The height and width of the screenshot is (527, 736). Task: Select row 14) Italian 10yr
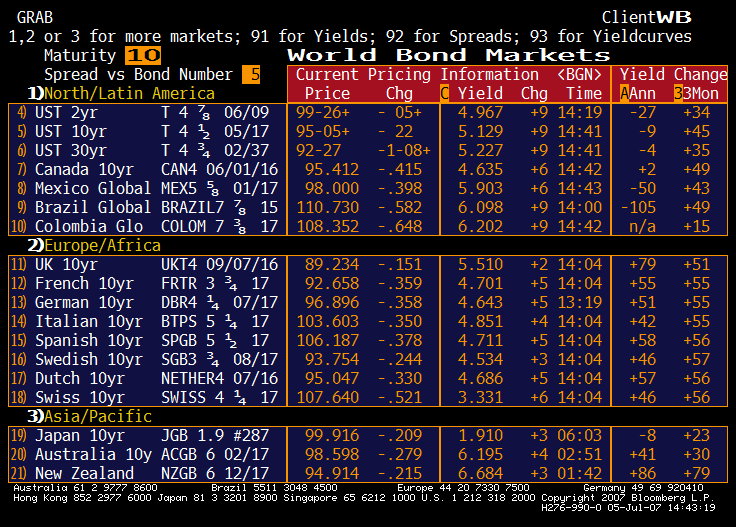pyautogui.click(x=368, y=321)
